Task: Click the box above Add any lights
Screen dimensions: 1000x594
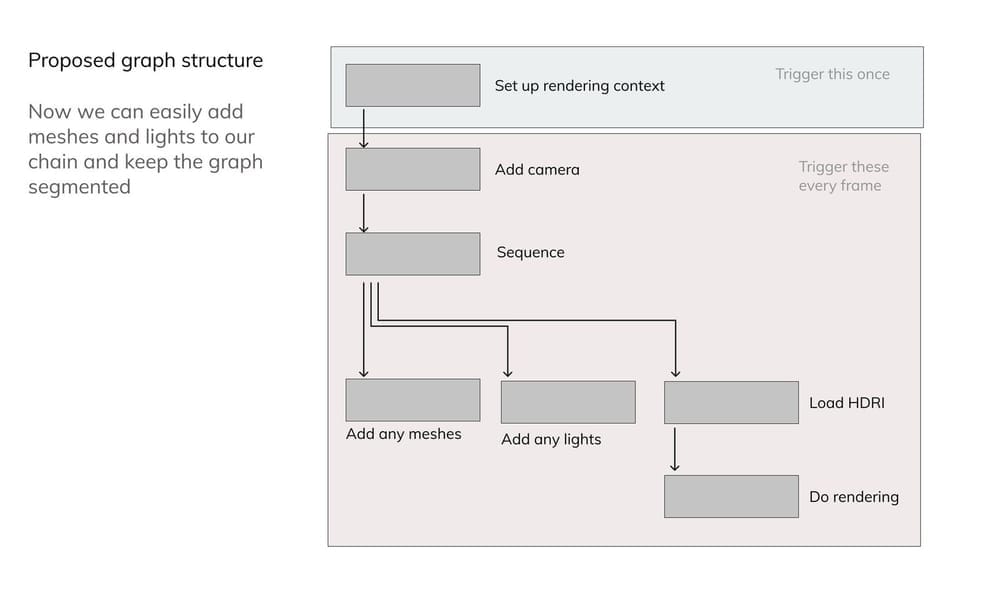Action: click(x=567, y=402)
